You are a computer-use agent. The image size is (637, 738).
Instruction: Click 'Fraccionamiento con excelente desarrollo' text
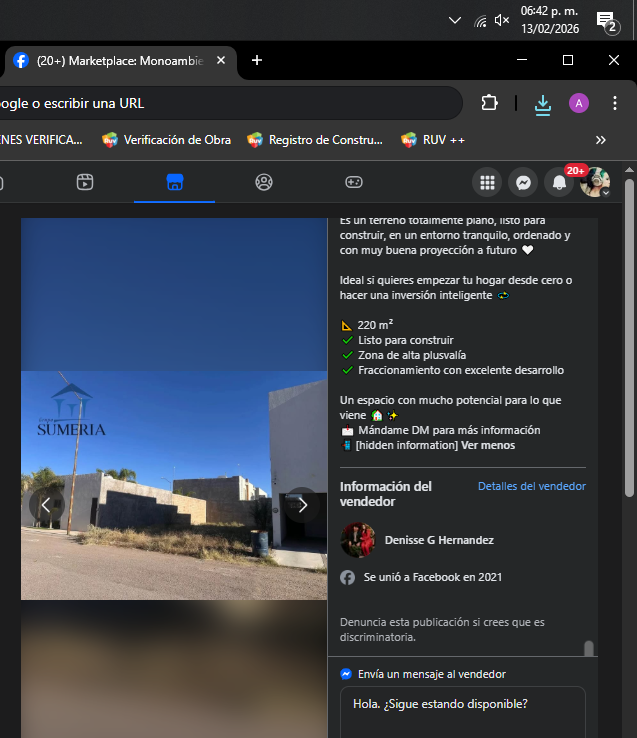[x=461, y=370]
